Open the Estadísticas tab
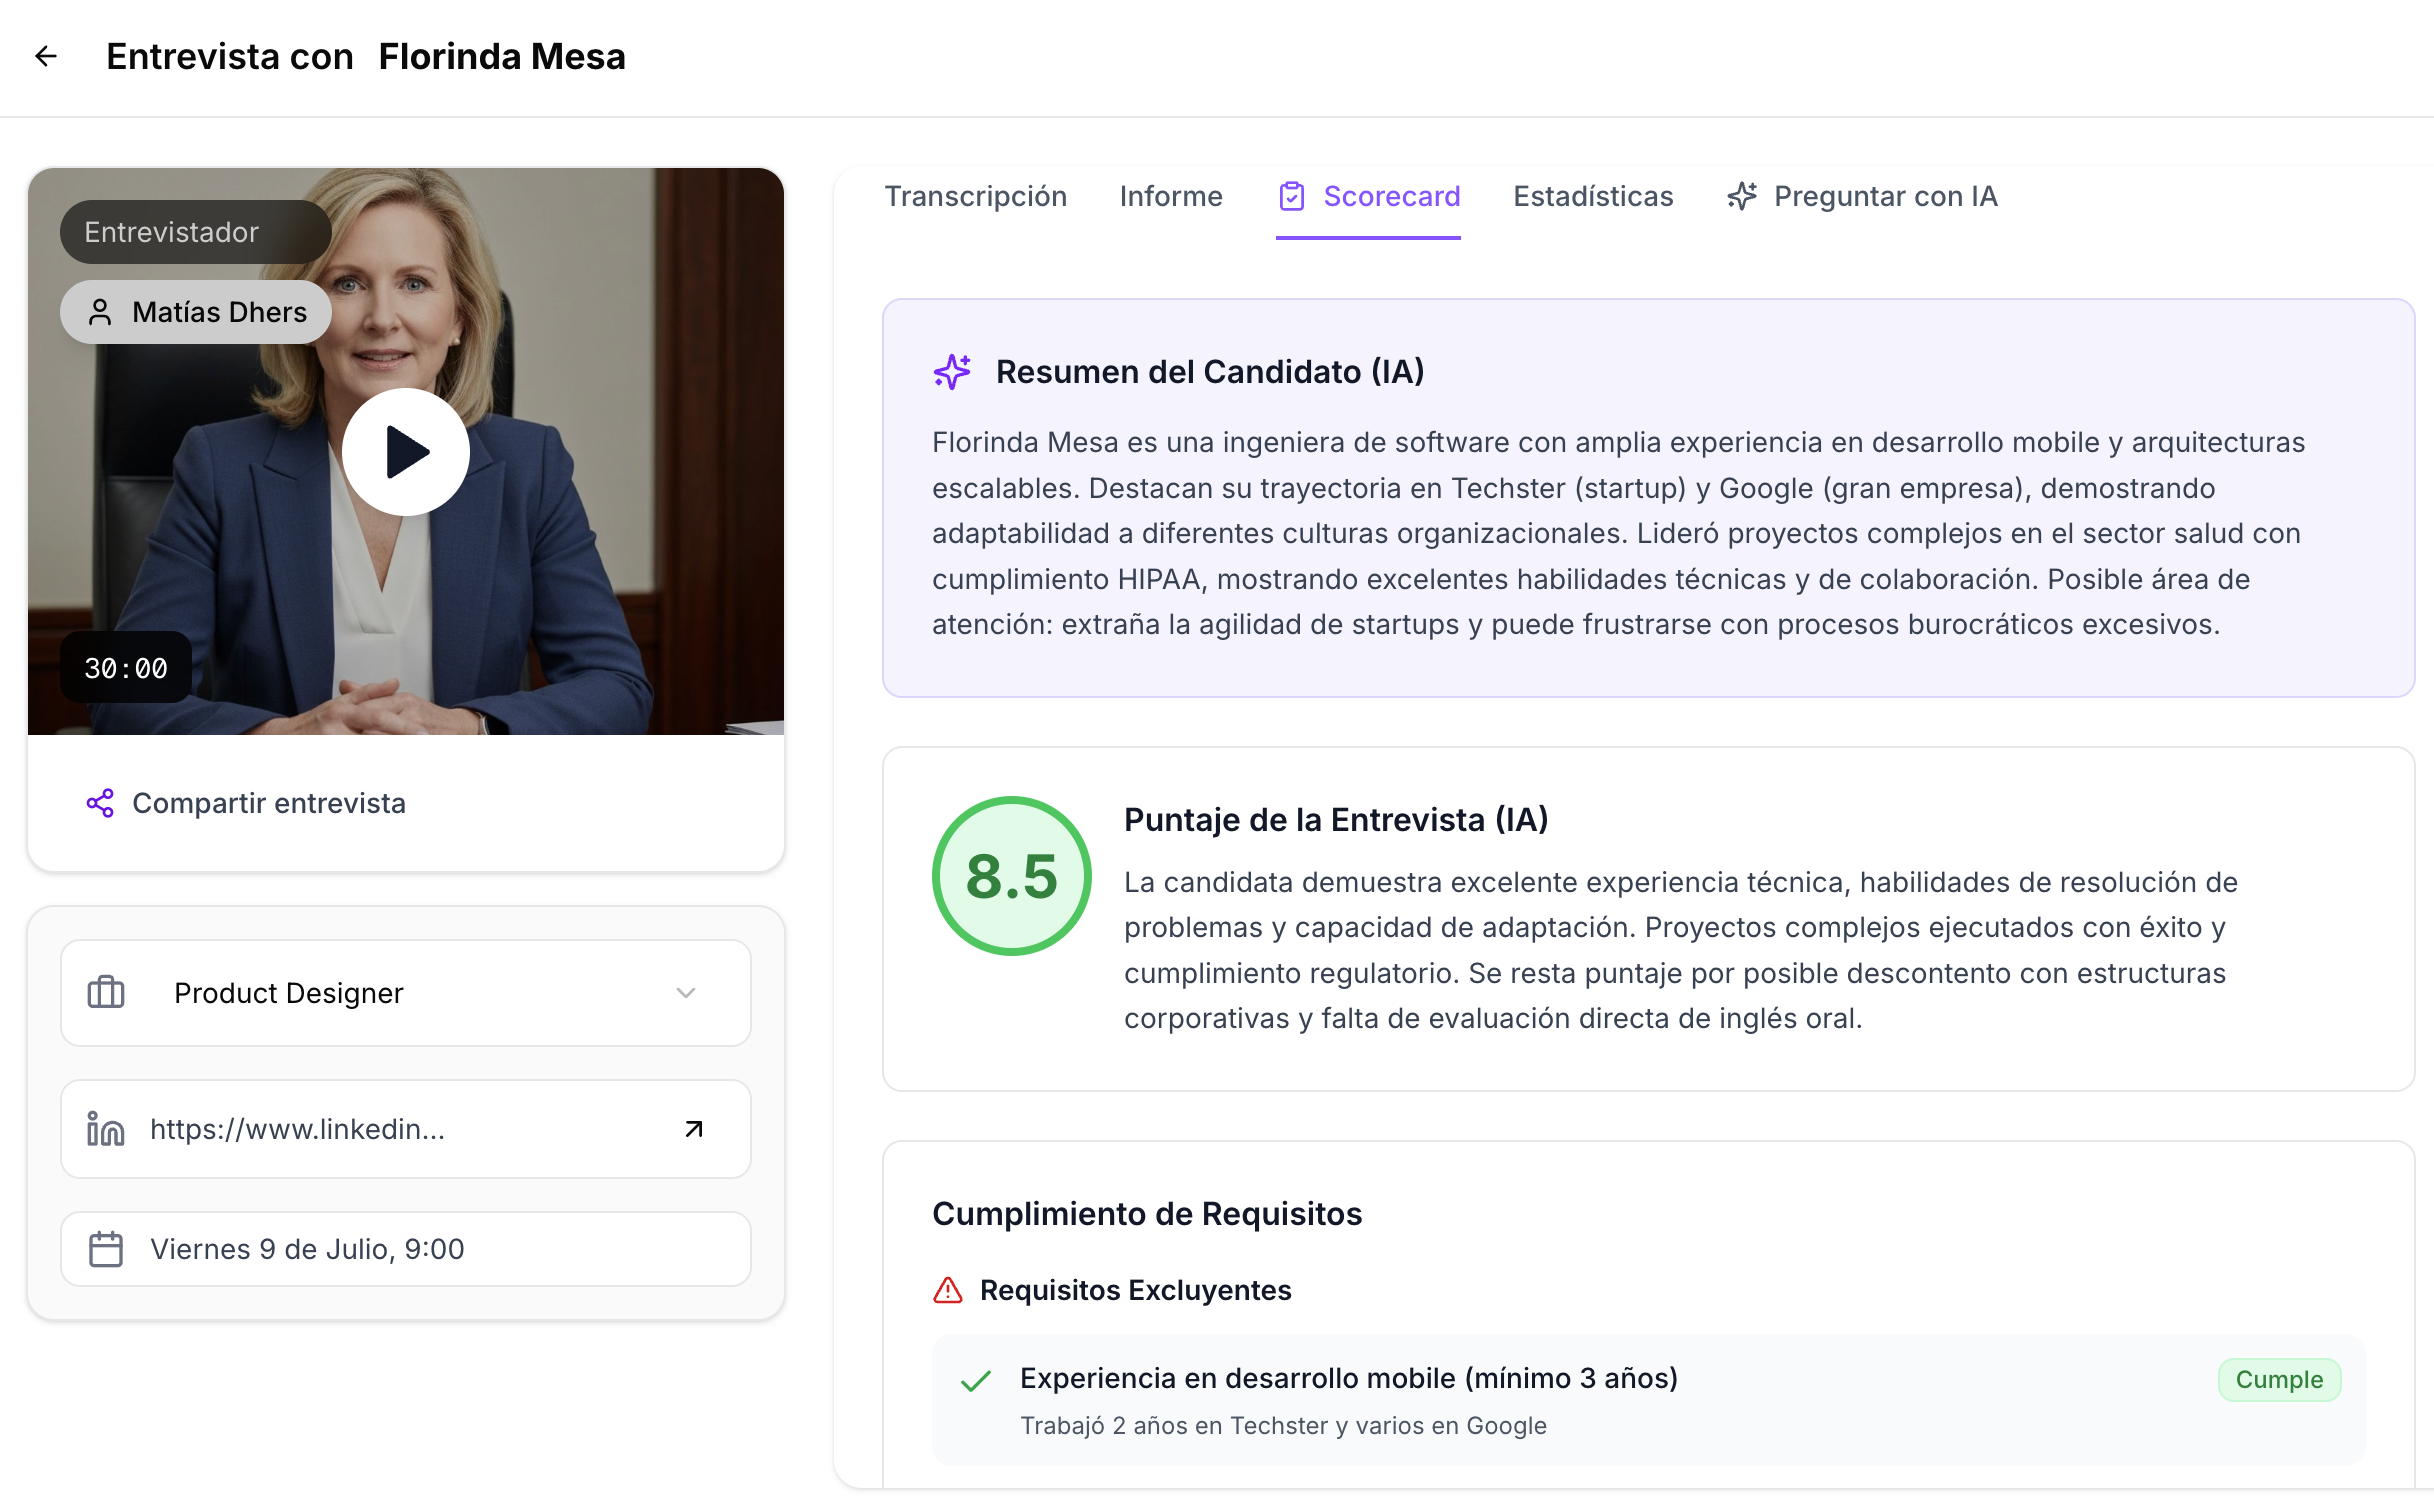 [1592, 196]
